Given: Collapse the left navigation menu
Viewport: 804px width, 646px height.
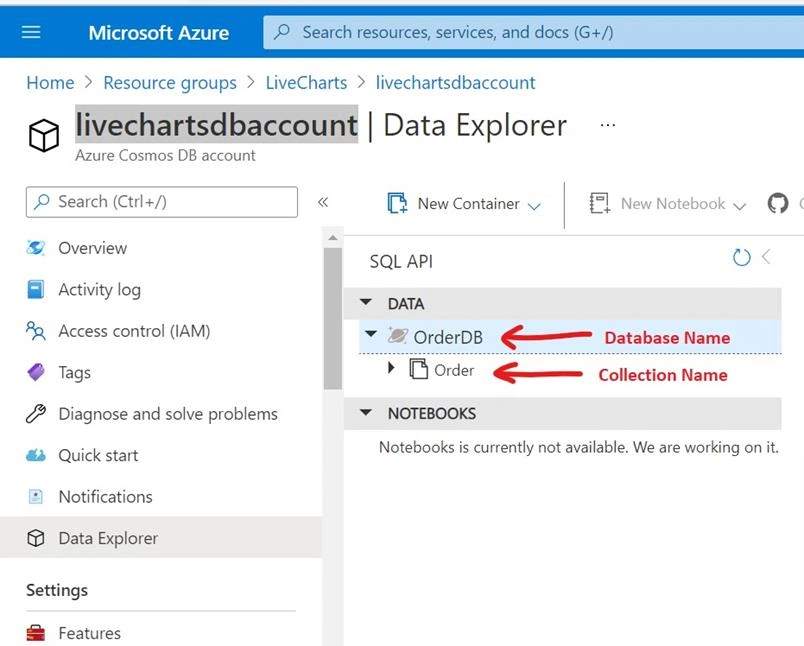Looking at the screenshot, I should (323, 202).
